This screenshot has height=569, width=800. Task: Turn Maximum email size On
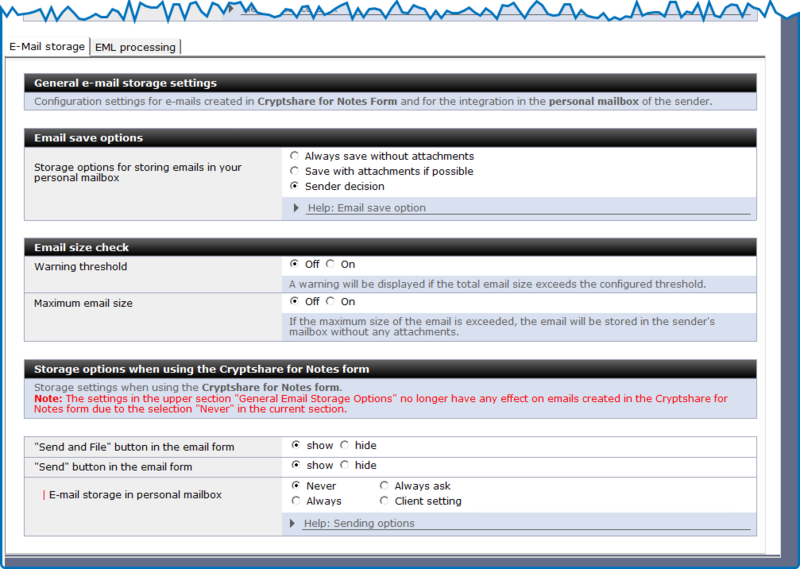point(330,301)
